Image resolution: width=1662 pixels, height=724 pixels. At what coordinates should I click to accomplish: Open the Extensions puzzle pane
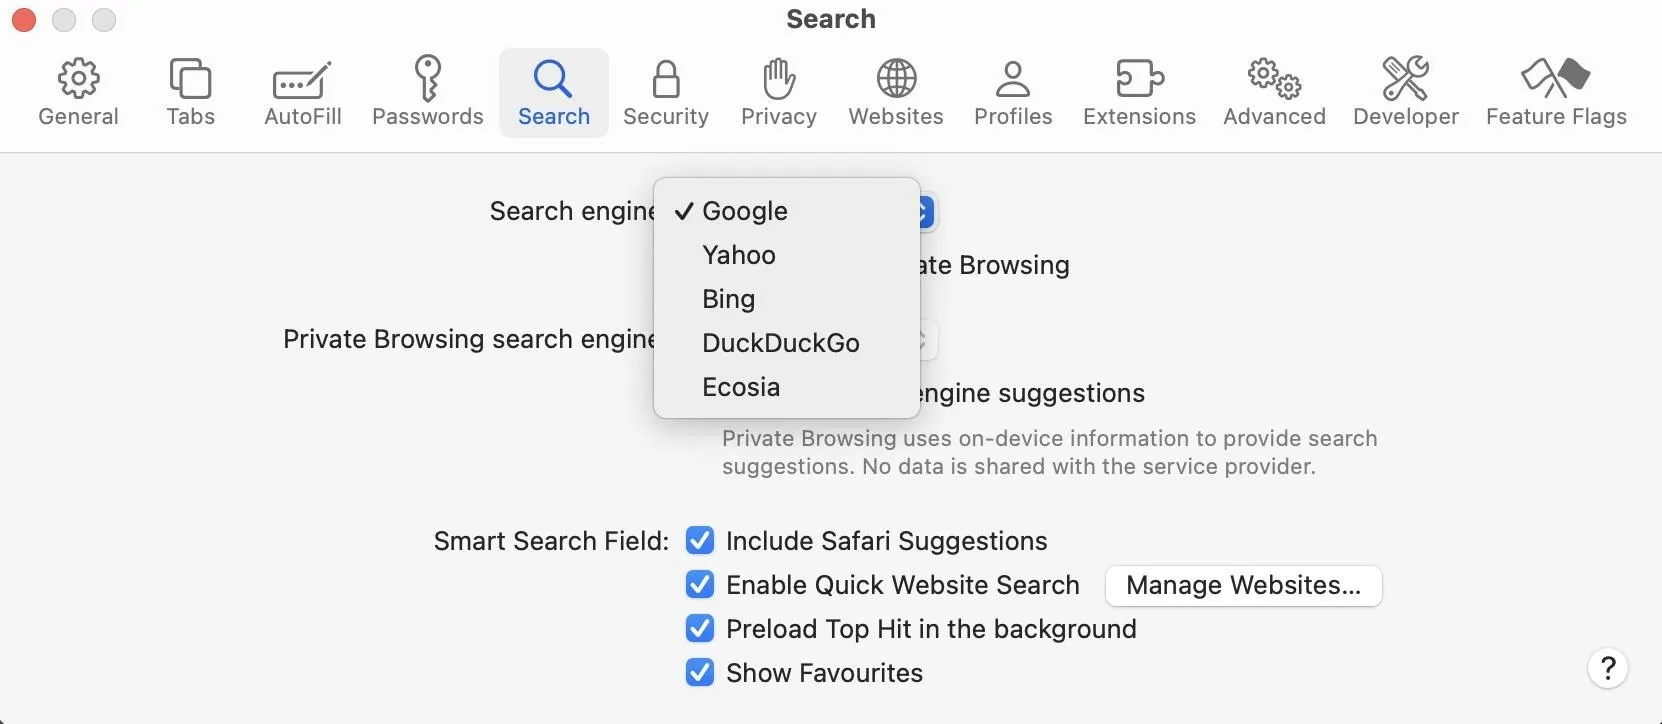click(1139, 93)
